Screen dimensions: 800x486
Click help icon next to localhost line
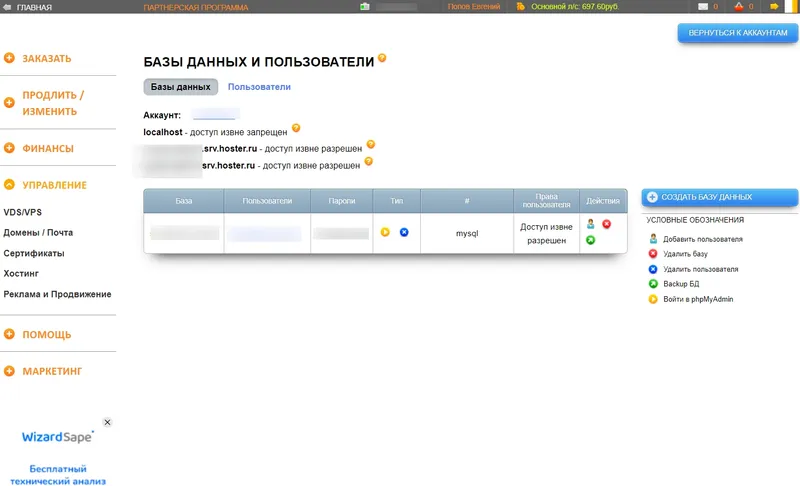pyautogui.click(x=296, y=128)
